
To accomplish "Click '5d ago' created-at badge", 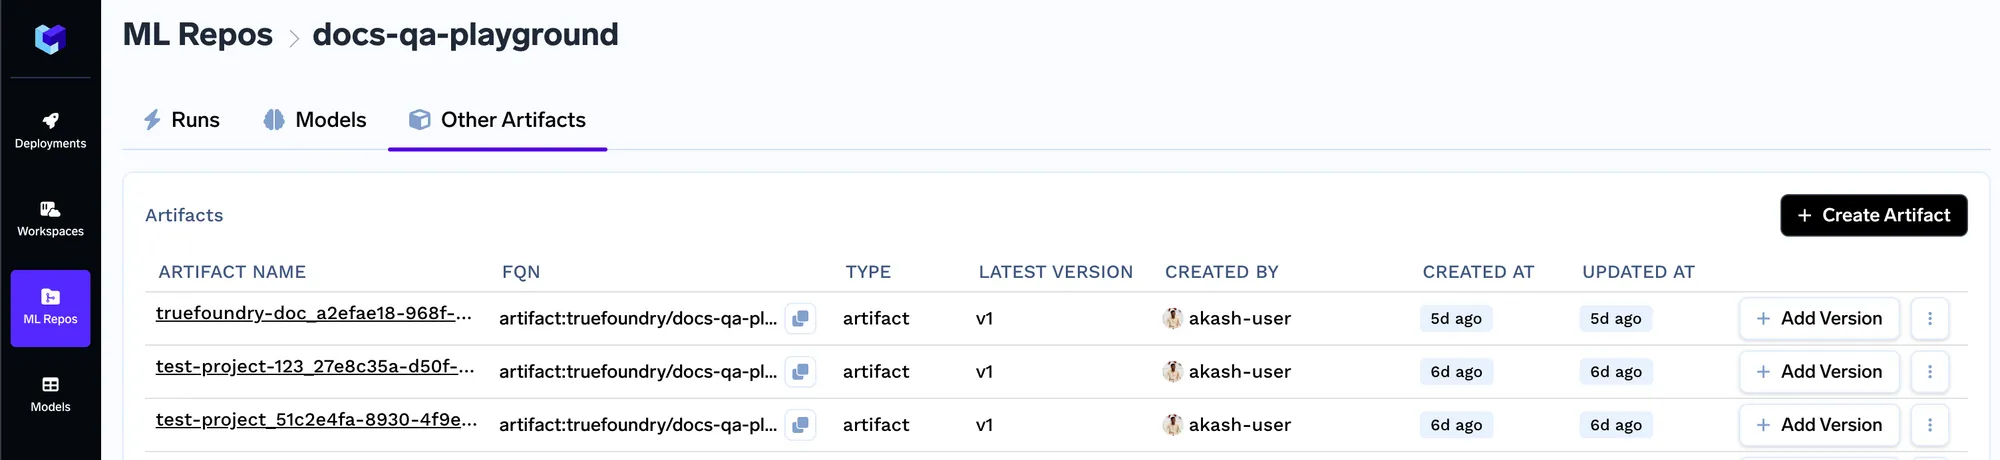I will point(1456,318).
